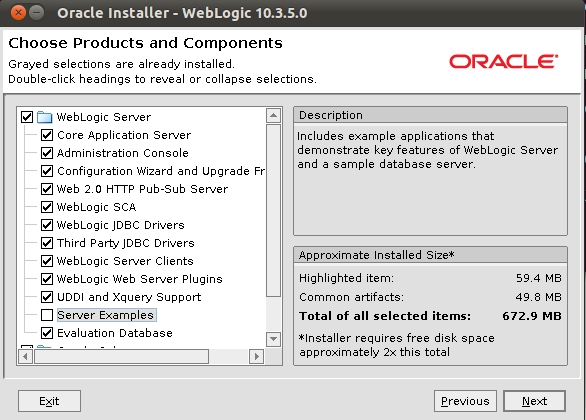Click the Exit button
This screenshot has width=586, height=420.
point(49,401)
